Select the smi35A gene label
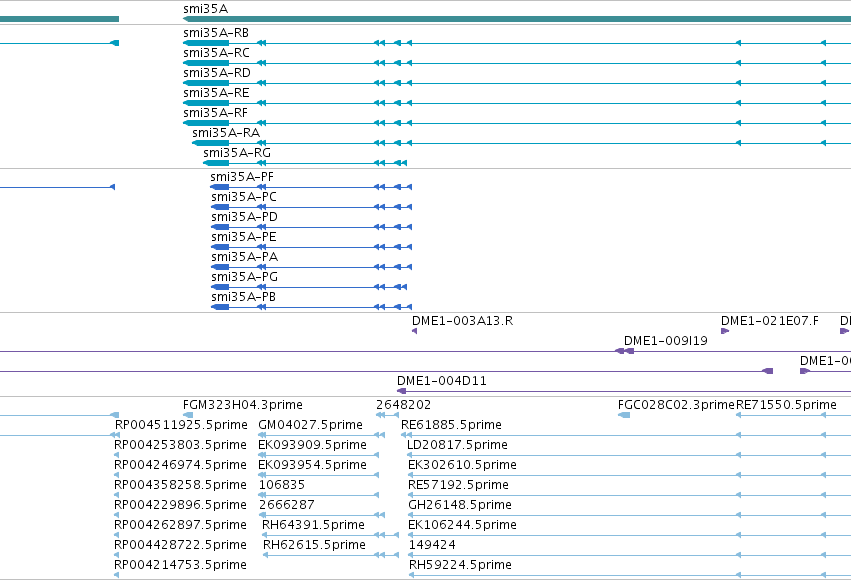Screen dimensions: 851x580 [205, 9]
